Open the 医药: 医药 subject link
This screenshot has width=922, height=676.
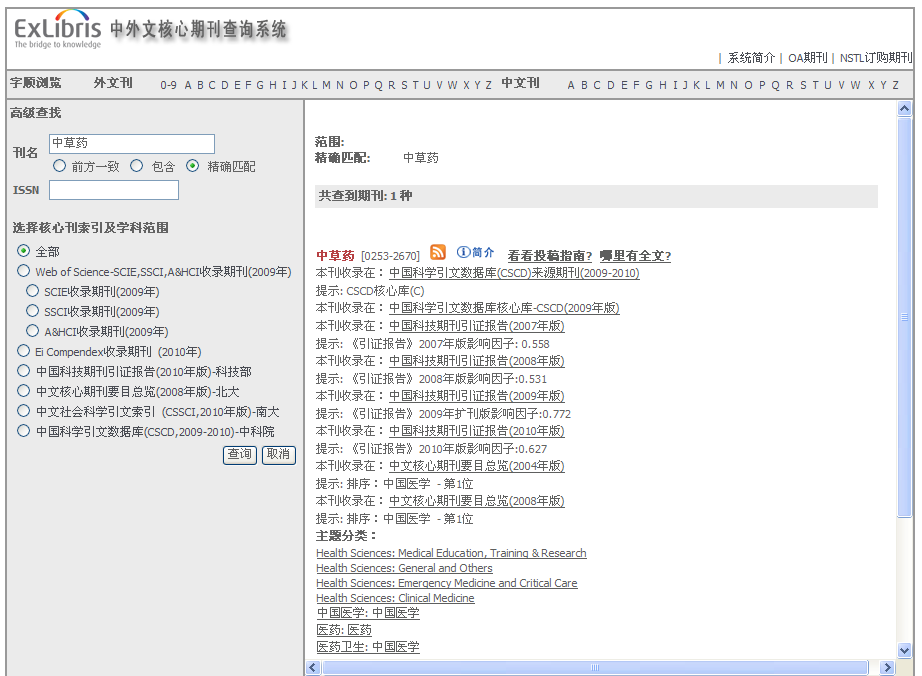click(344, 630)
